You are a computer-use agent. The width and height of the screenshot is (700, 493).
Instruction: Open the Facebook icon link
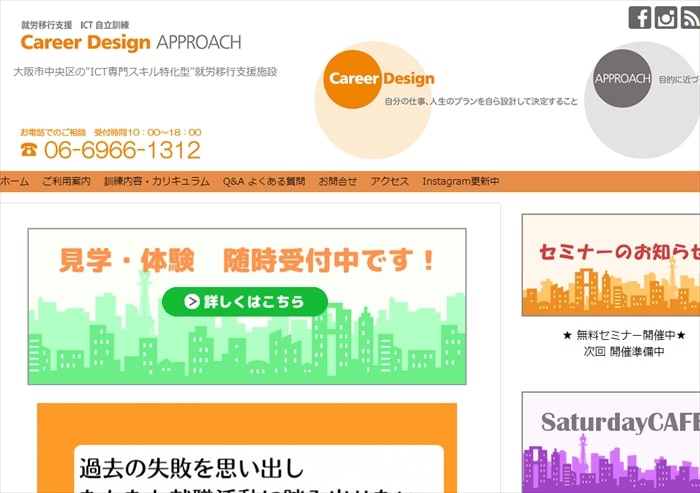pos(640,17)
